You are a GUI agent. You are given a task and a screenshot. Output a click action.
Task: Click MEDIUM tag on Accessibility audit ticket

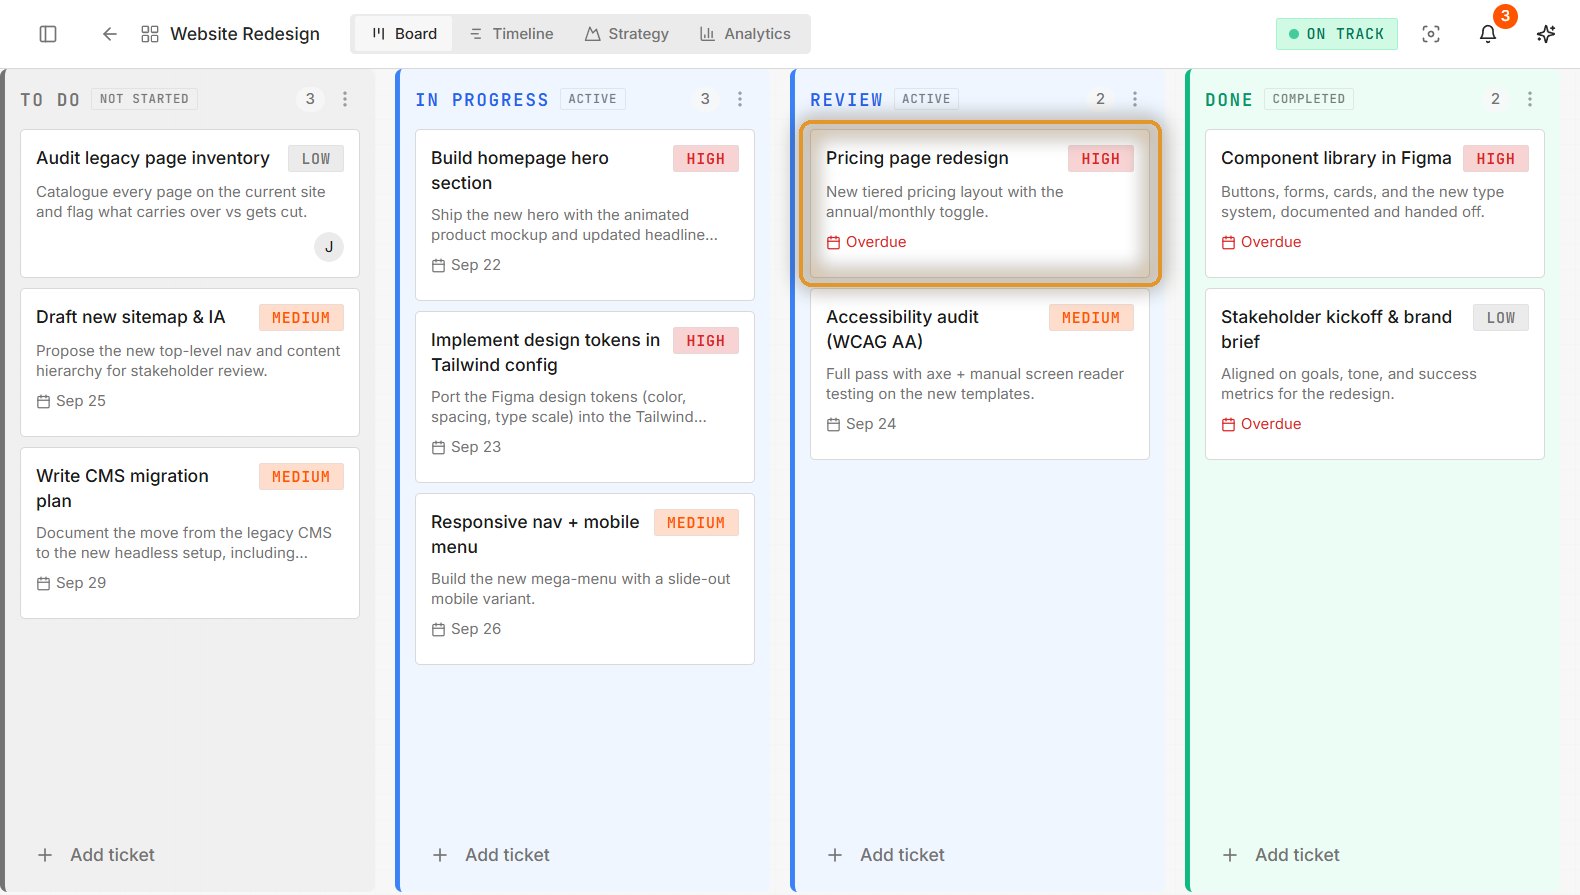click(1091, 318)
